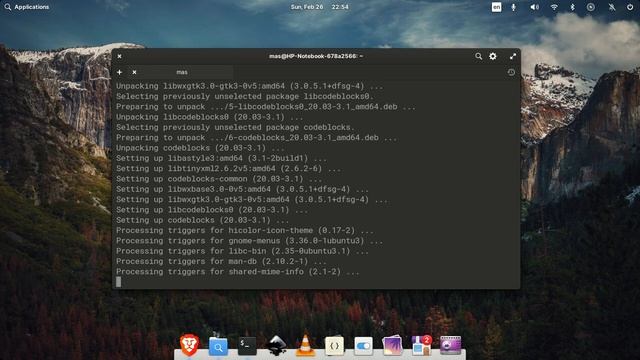Click line "Selecting previously unselected package codeblocks."
This screenshot has width=640, height=360.
point(235,127)
